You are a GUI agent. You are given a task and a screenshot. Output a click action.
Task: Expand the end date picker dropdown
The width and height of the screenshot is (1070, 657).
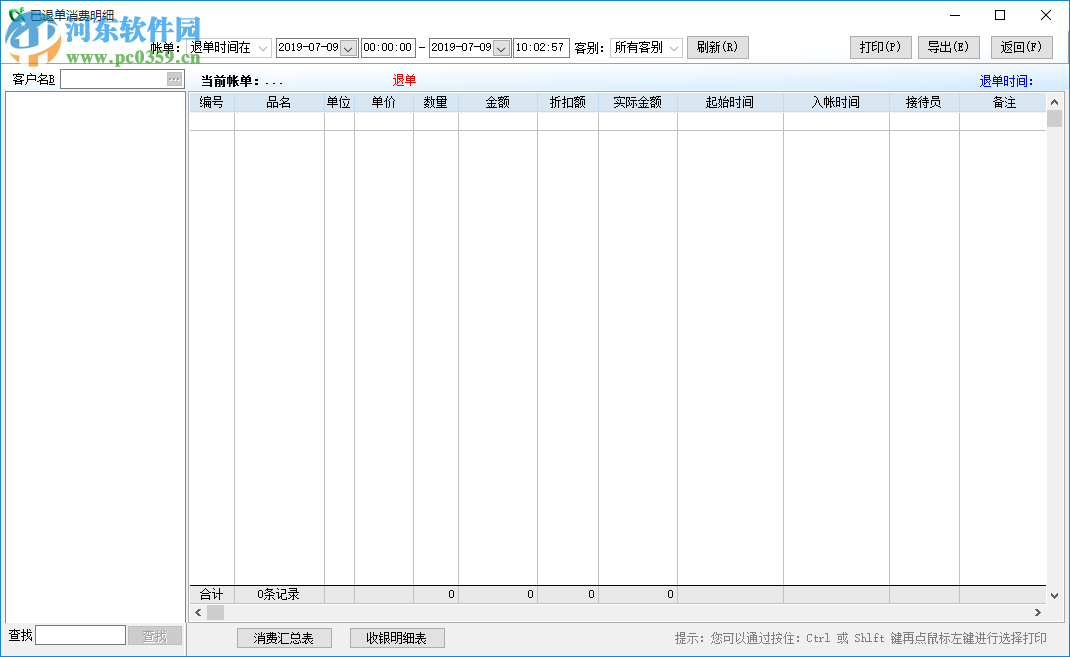[499, 47]
